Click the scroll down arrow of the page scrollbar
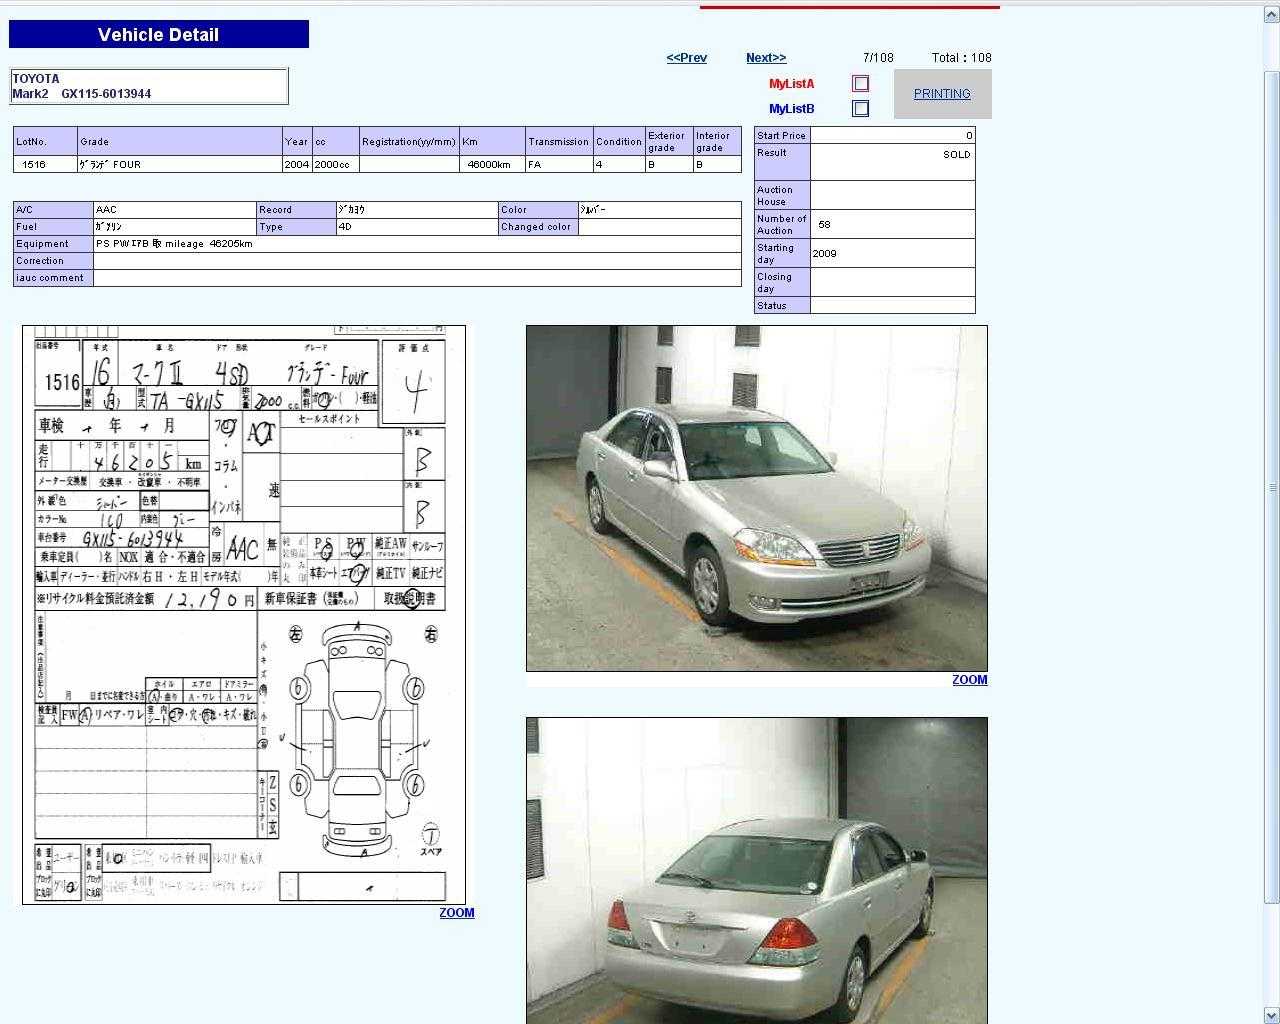This screenshot has height=1024, width=1280. (1272, 1015)
